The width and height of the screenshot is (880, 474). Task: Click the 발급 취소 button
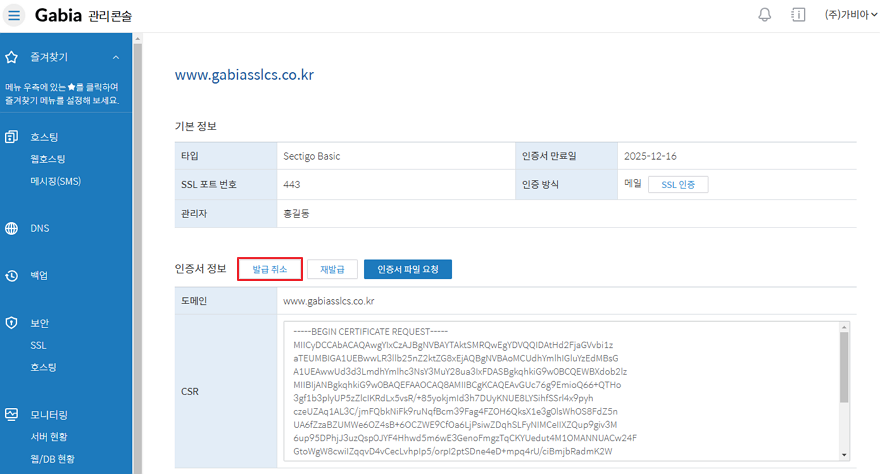[x=270, y=269]
